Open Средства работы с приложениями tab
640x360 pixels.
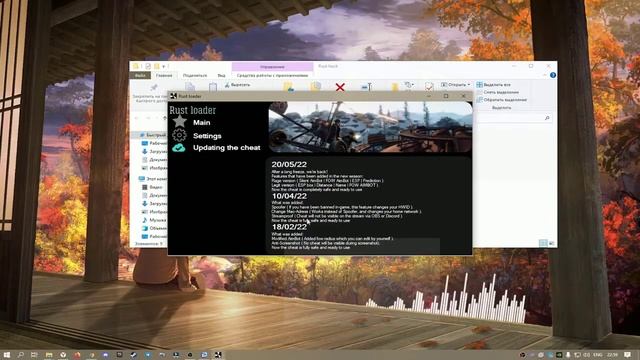272,76
